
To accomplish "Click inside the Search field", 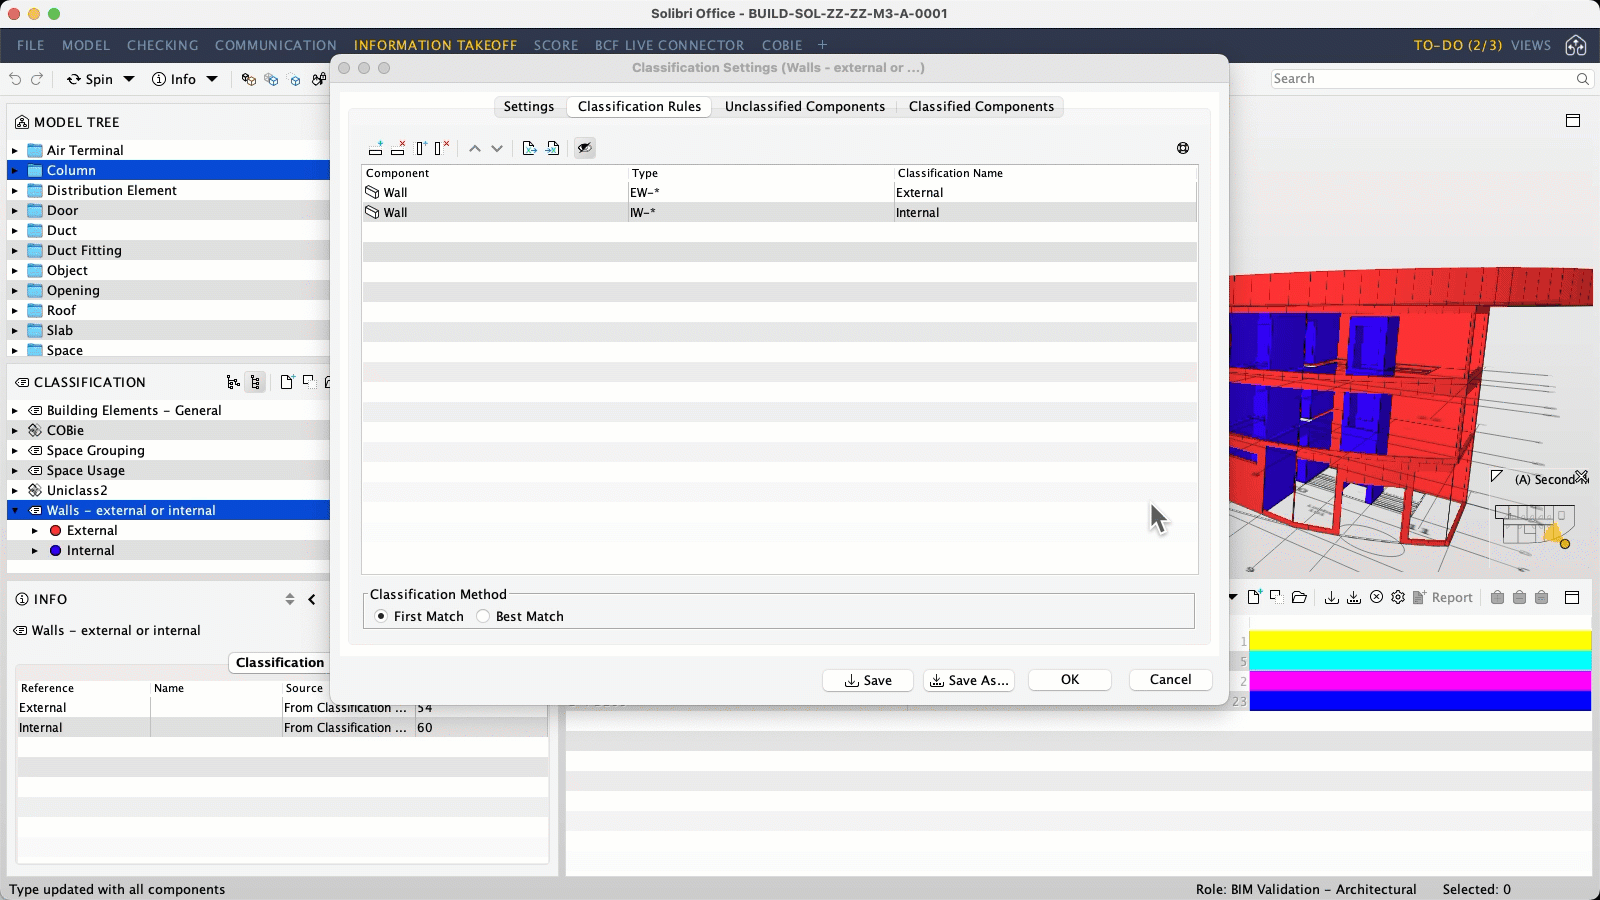I will 1420,78.
